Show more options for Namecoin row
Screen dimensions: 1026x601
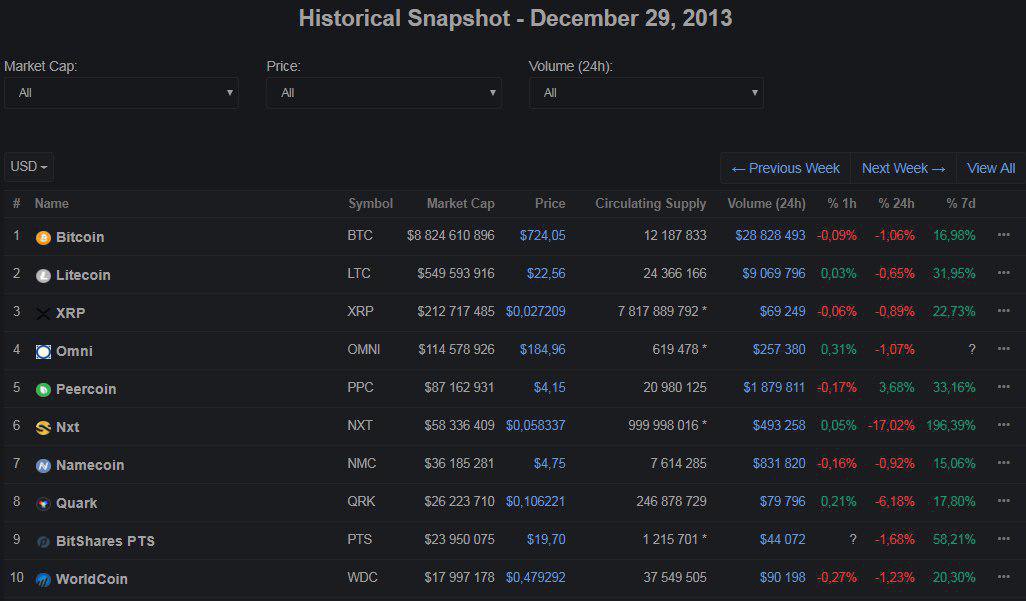pyautogui.click(x=1003, y=463)
